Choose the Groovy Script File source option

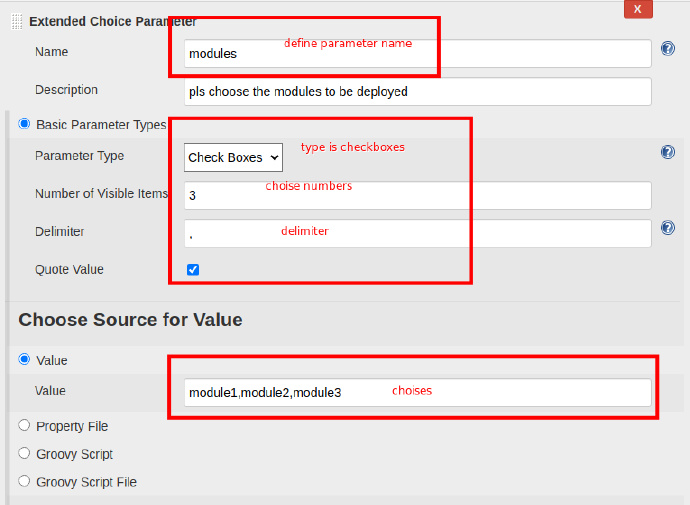click(x=24, y=481)
